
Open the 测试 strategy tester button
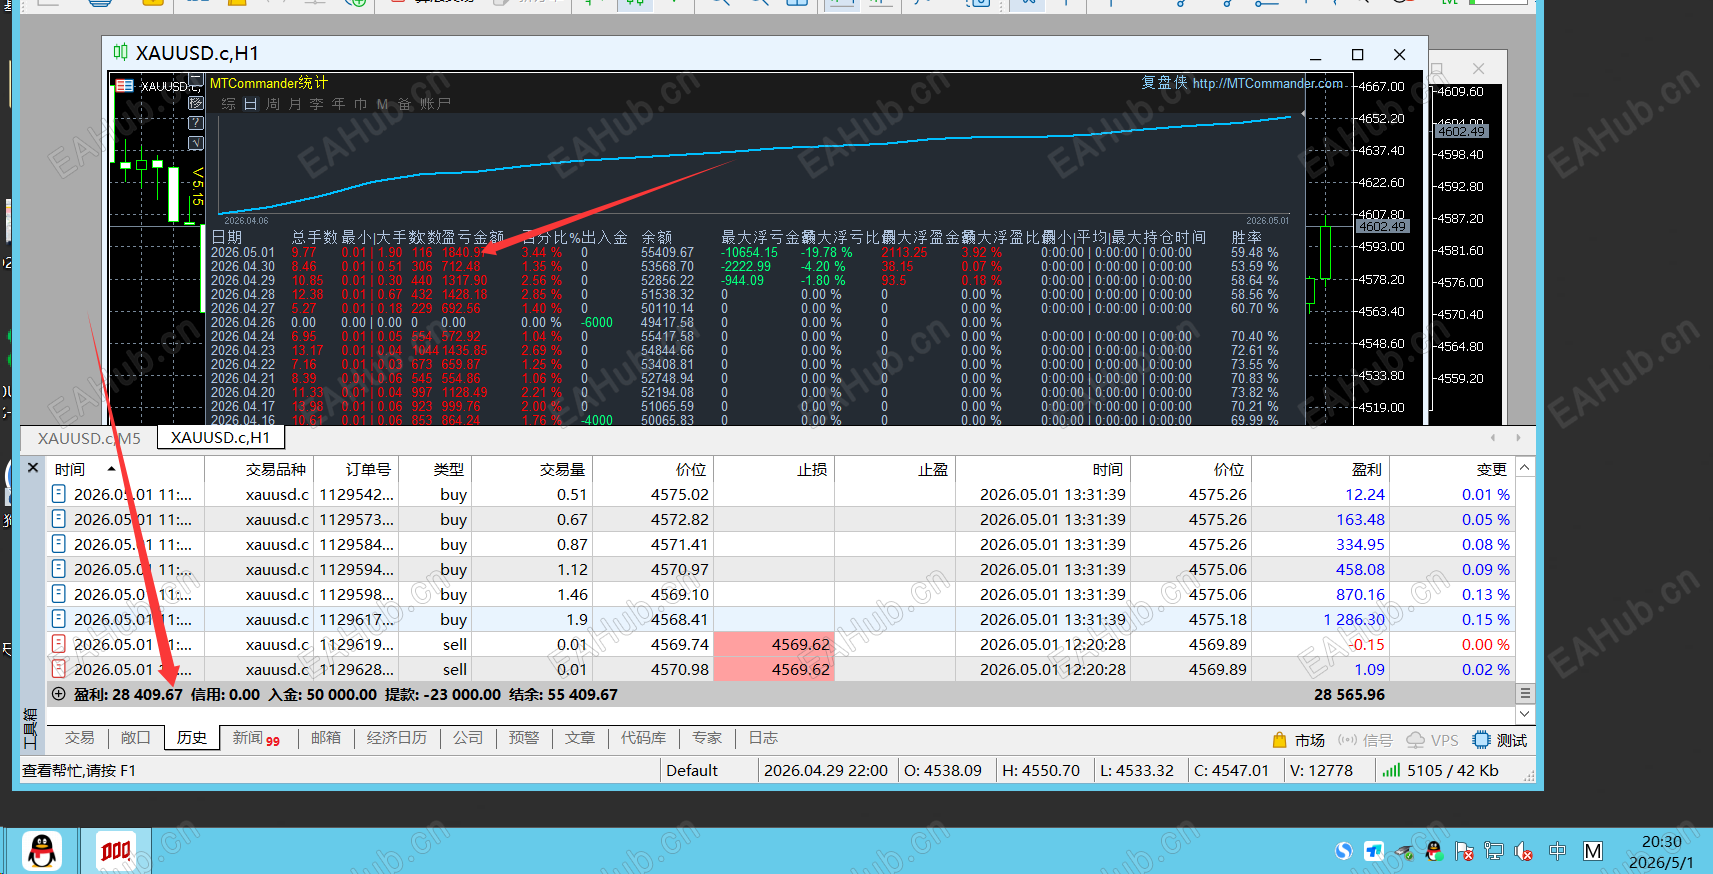[x=1500, y=740]
